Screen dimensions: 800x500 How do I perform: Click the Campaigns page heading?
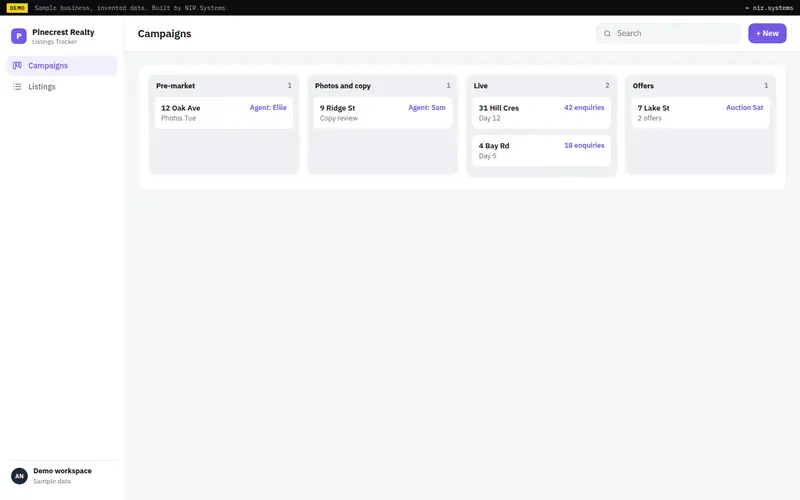[x=164, y=34]
